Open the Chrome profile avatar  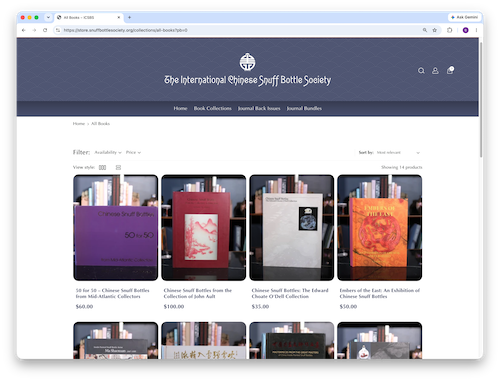(x=466, y=30)
